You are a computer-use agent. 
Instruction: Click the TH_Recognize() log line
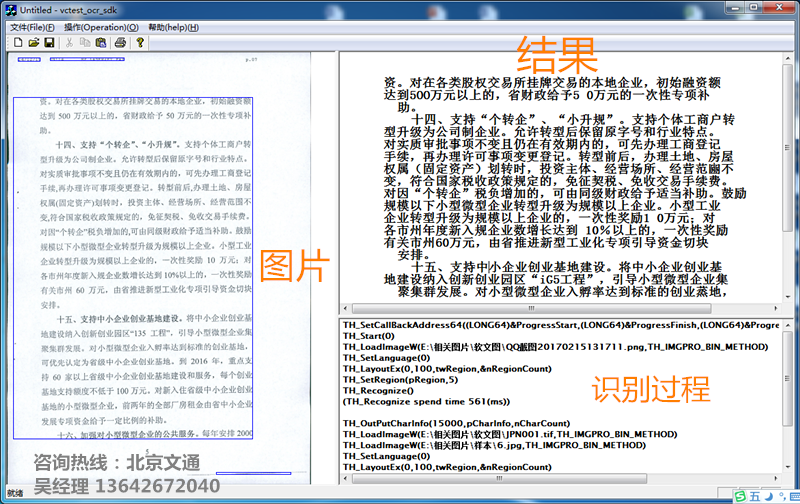(x=379, y=391)
